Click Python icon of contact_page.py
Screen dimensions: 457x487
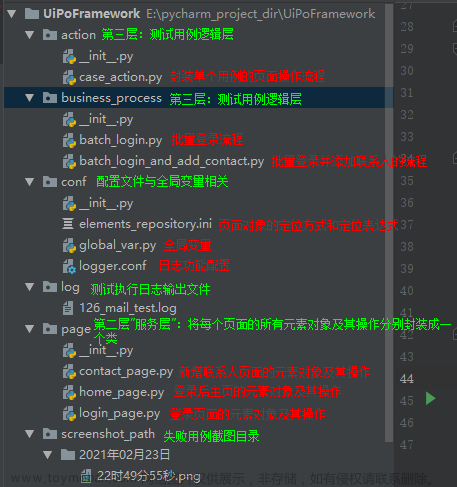[69, 371]
